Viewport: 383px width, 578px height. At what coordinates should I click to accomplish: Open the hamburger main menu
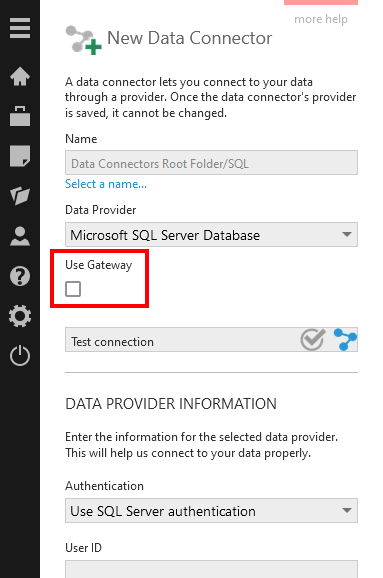(x=20, y=28)
